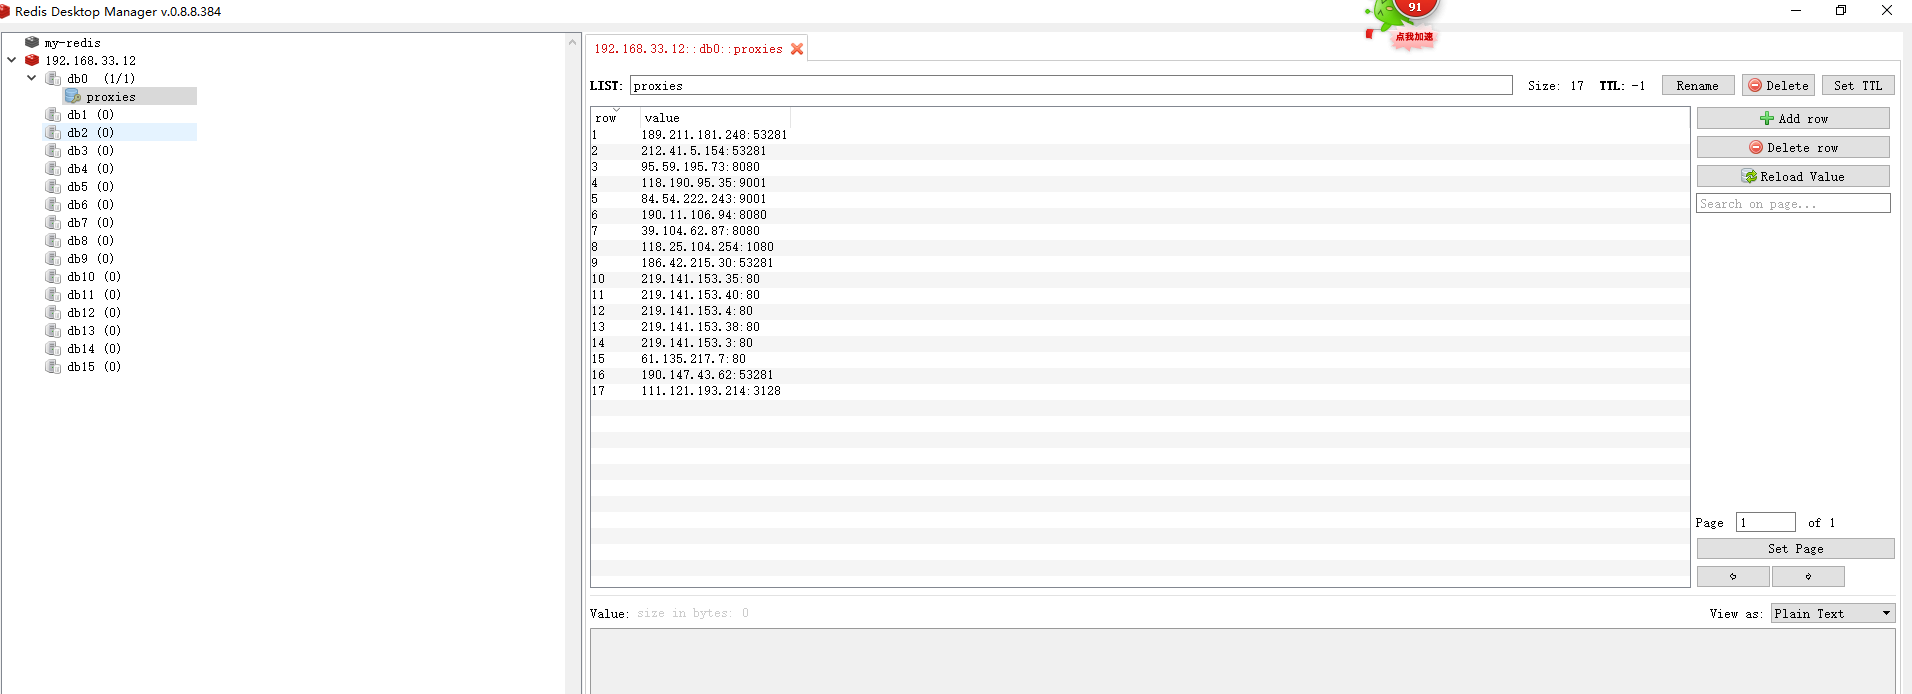Click the db5 database icon
The image size is (1912, 694).
coord(53,186)
